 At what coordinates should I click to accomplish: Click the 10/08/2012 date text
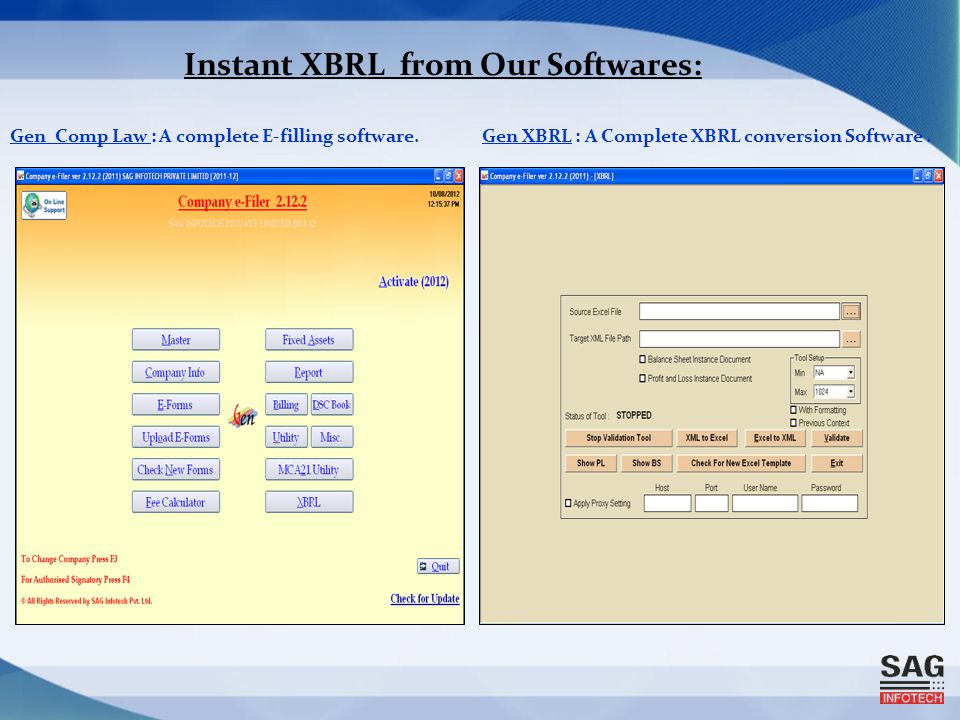[x=444, y=194]
